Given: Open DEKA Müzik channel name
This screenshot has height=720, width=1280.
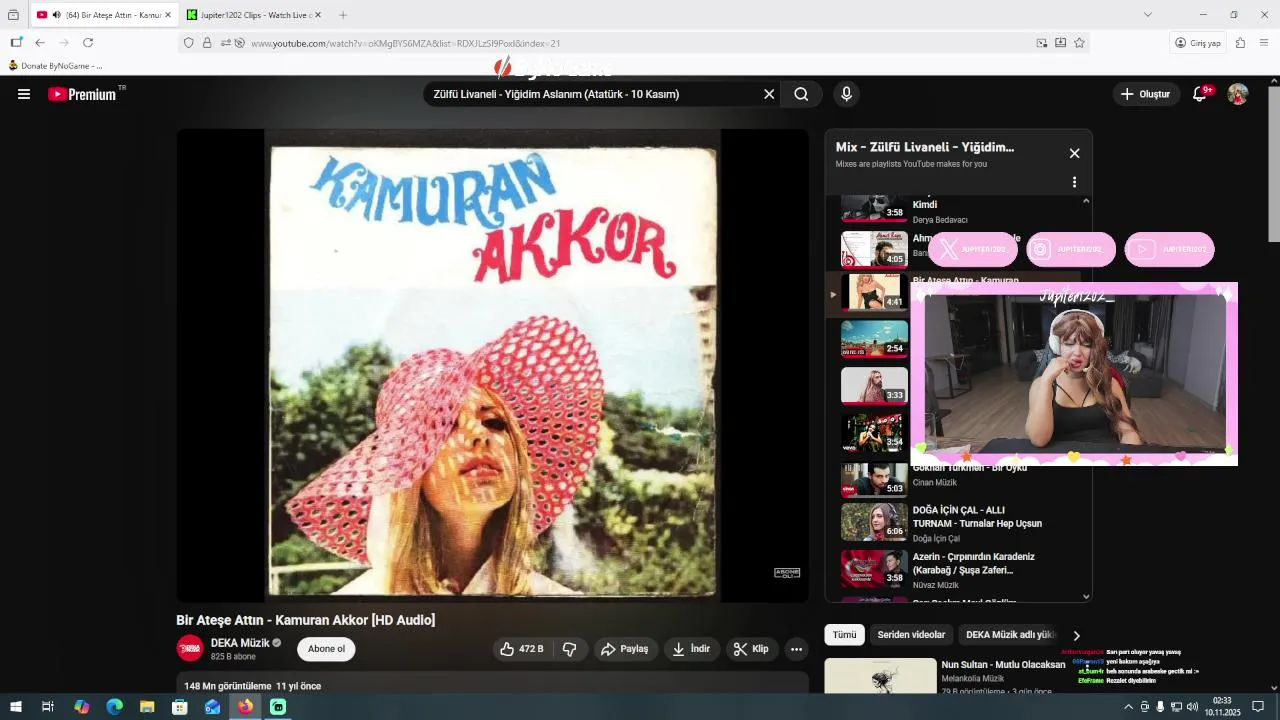Looking at the screenshot, I should (240, 643).
